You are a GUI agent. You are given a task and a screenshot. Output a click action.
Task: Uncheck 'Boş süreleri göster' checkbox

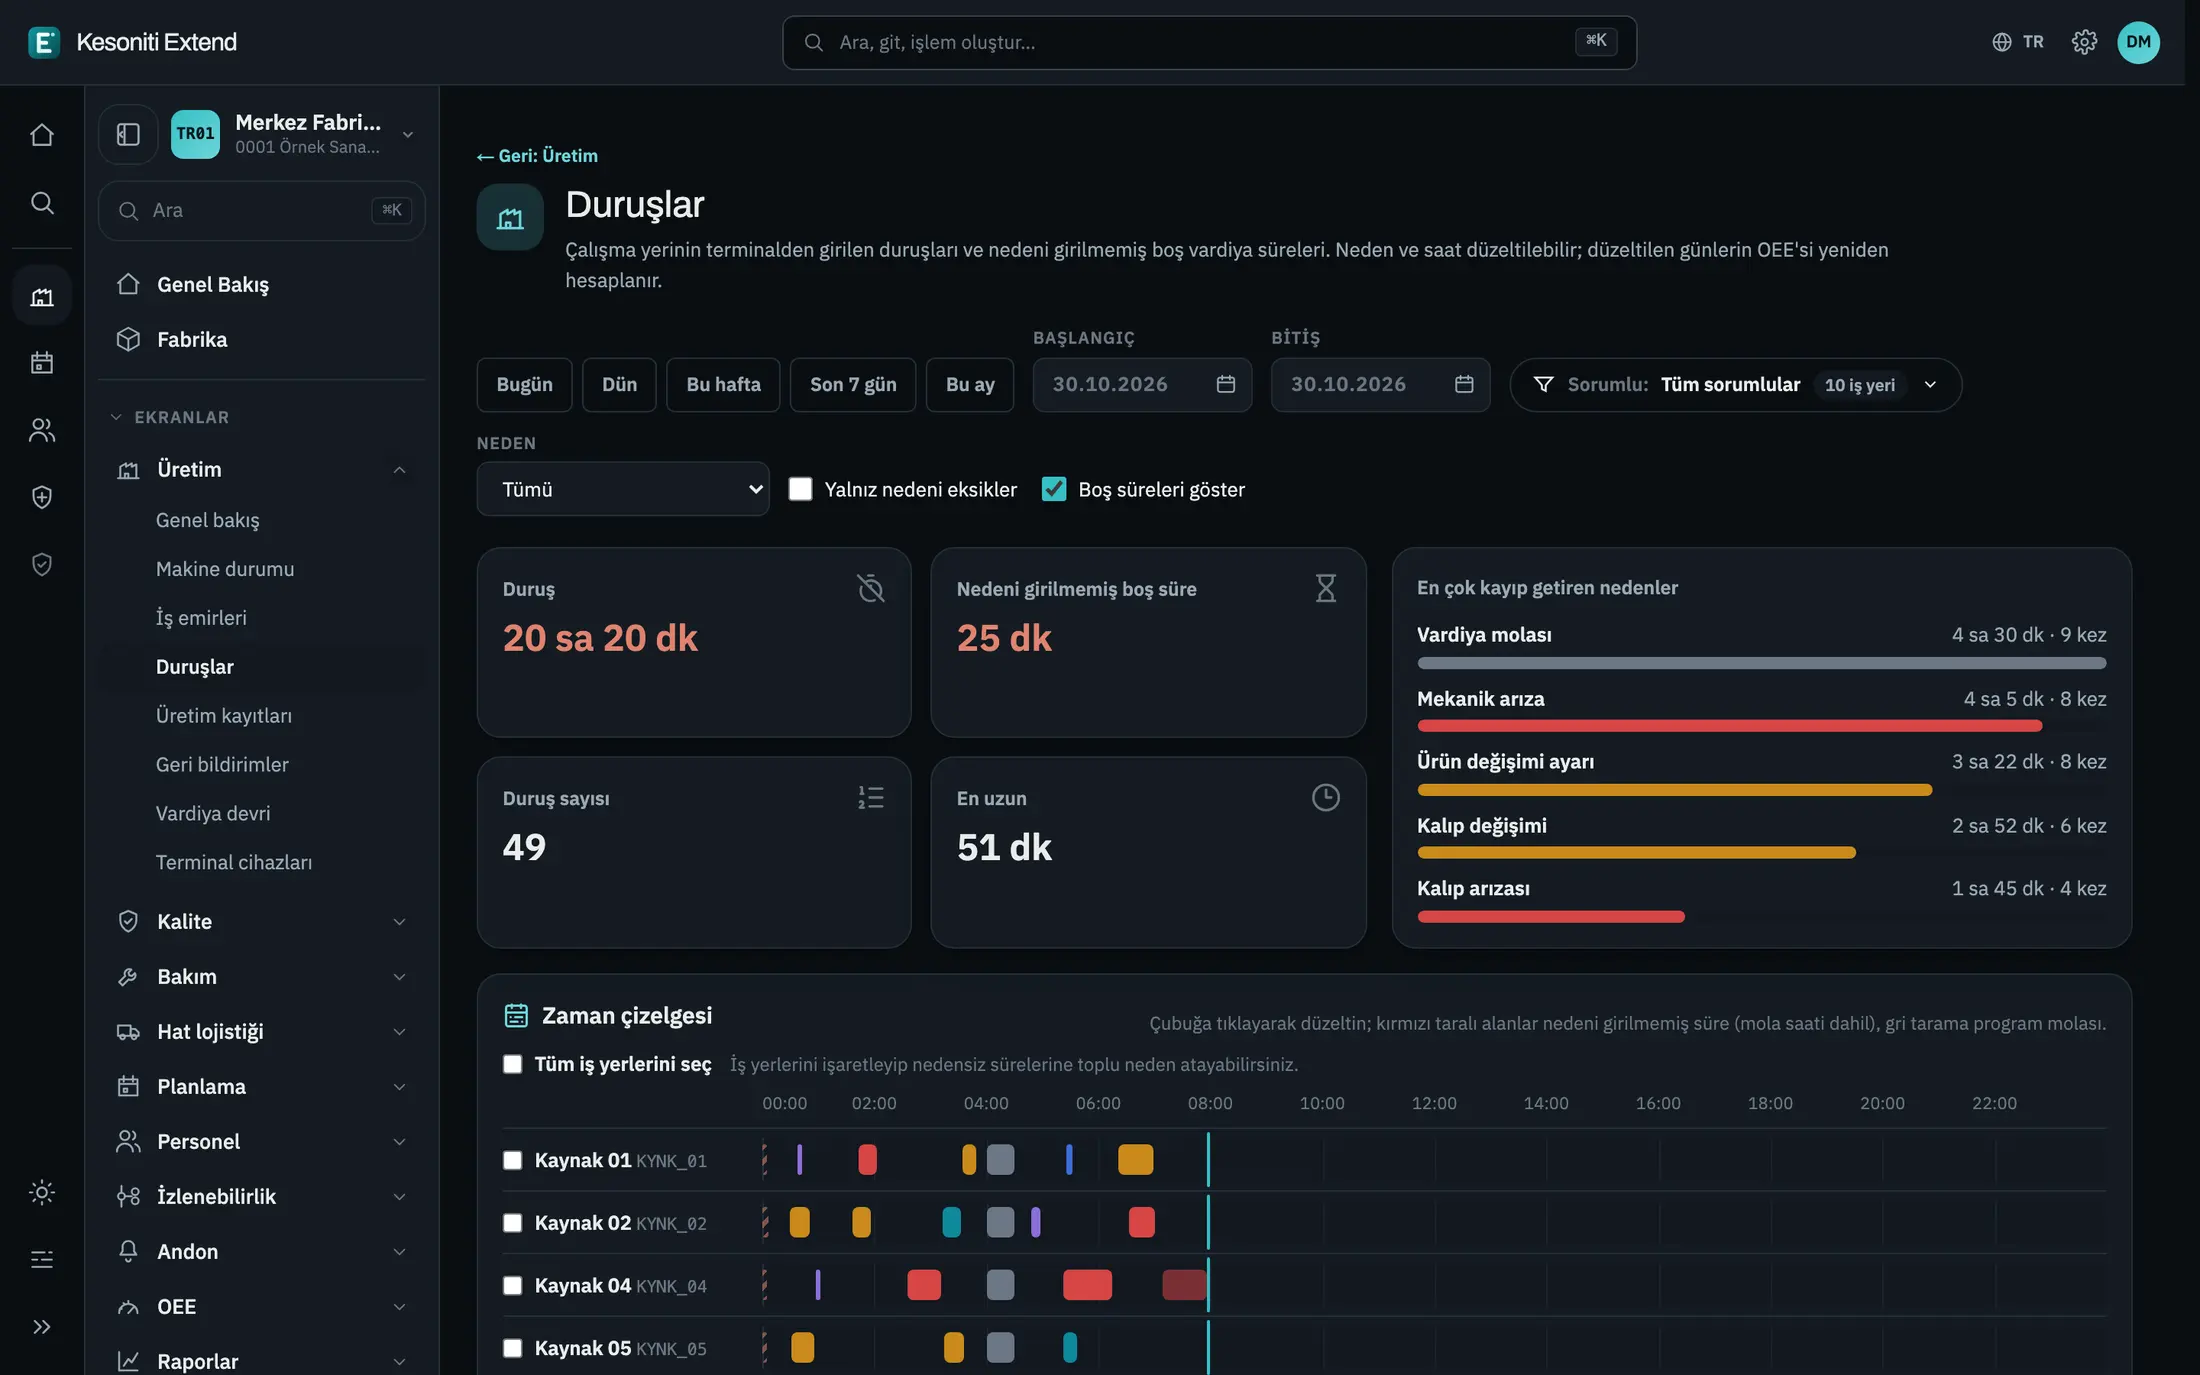pyautogui.click(x=1054, y=489)
